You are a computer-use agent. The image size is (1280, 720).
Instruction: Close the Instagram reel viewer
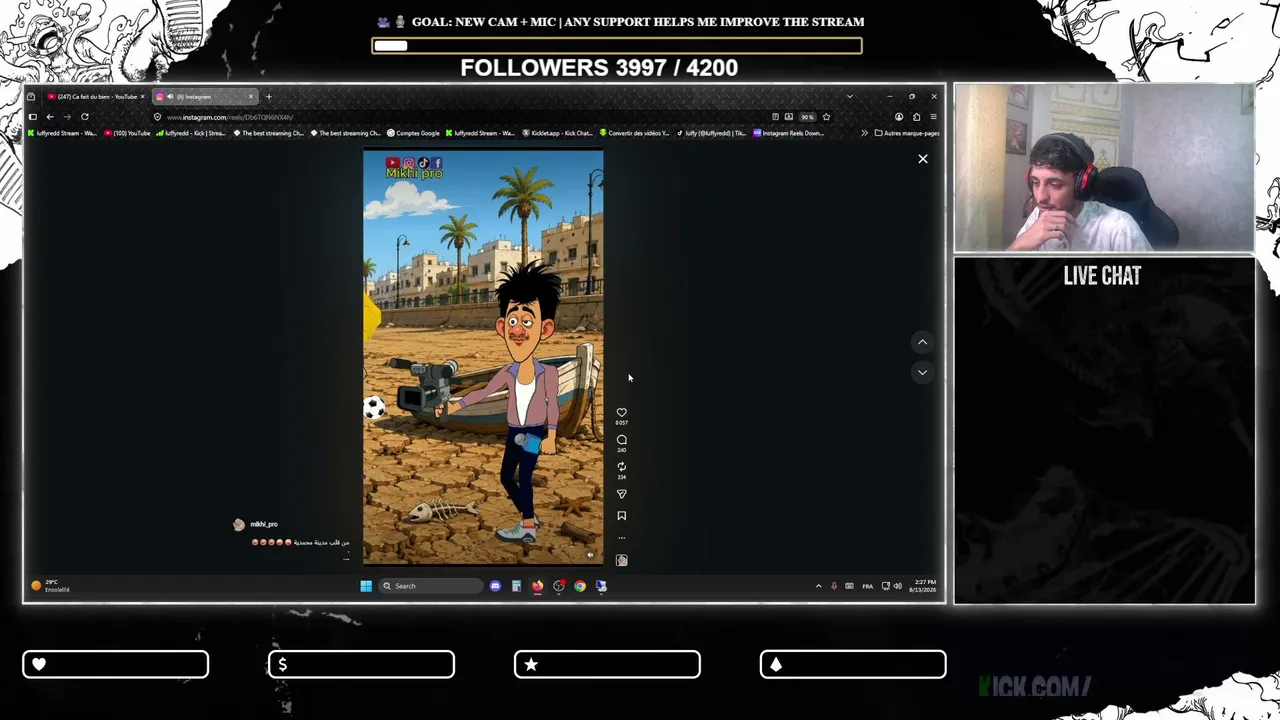tap(923, 159)
